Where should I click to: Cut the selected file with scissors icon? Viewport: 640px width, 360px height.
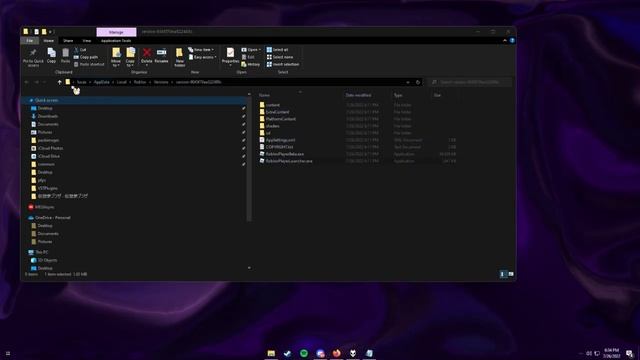click(80, 50)
